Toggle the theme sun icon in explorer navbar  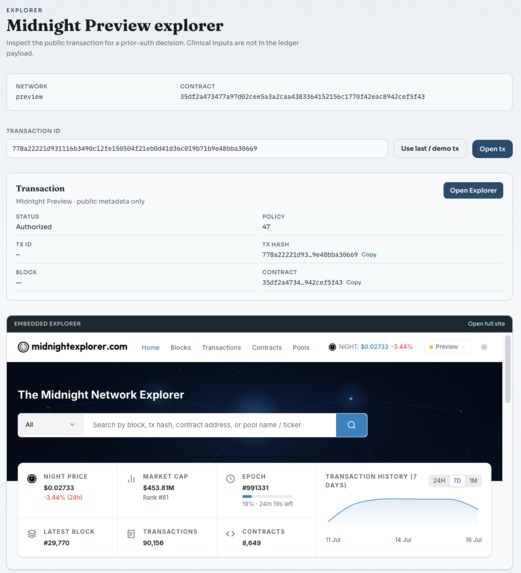tap(484, 347)
